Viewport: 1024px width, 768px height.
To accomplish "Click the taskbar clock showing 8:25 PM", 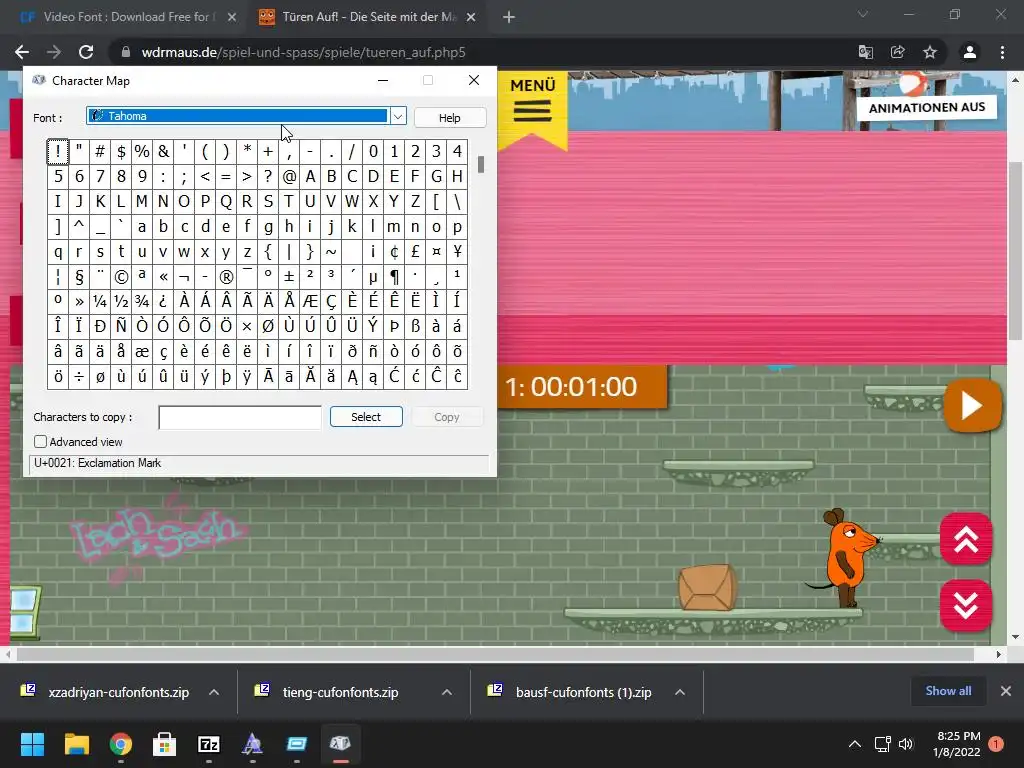I will coord(957,744).
